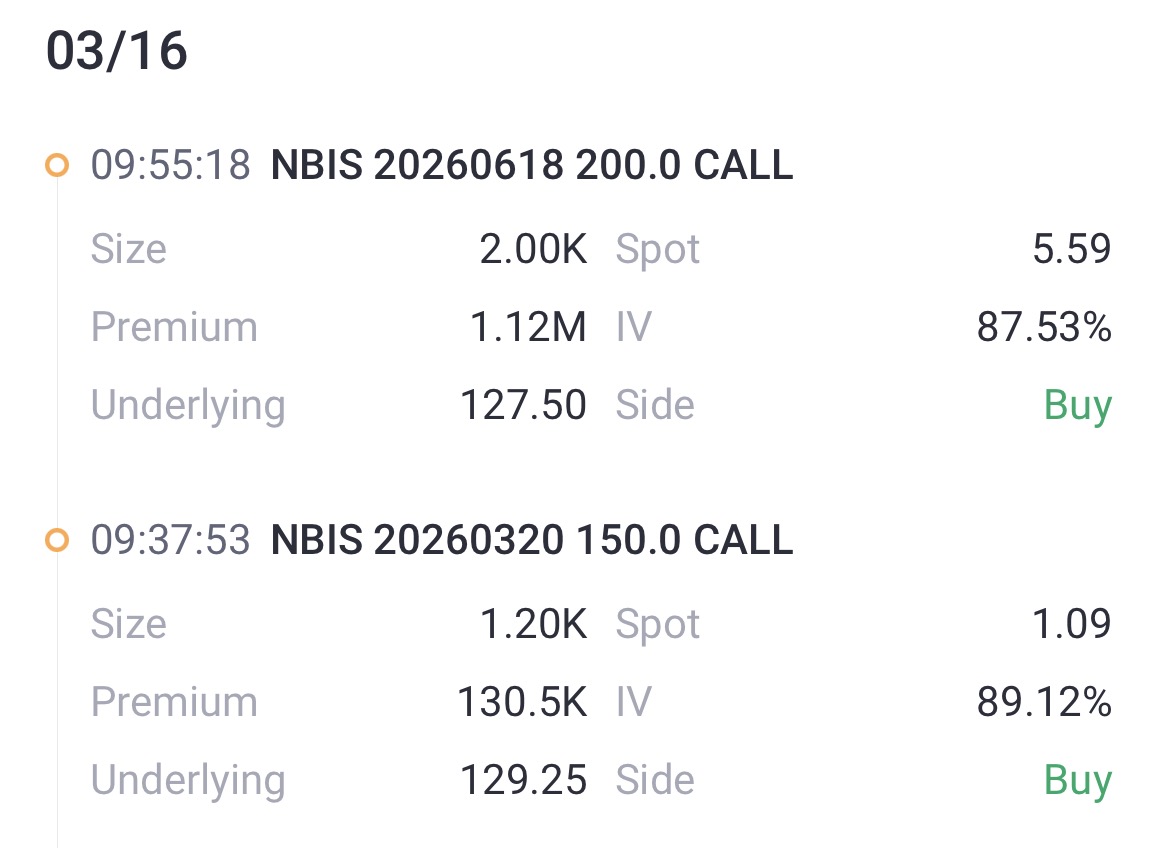The width and height of the screenshot is (1170, 848).
Task: Click the 127.50 underlying price
Action: pos(523,405)
